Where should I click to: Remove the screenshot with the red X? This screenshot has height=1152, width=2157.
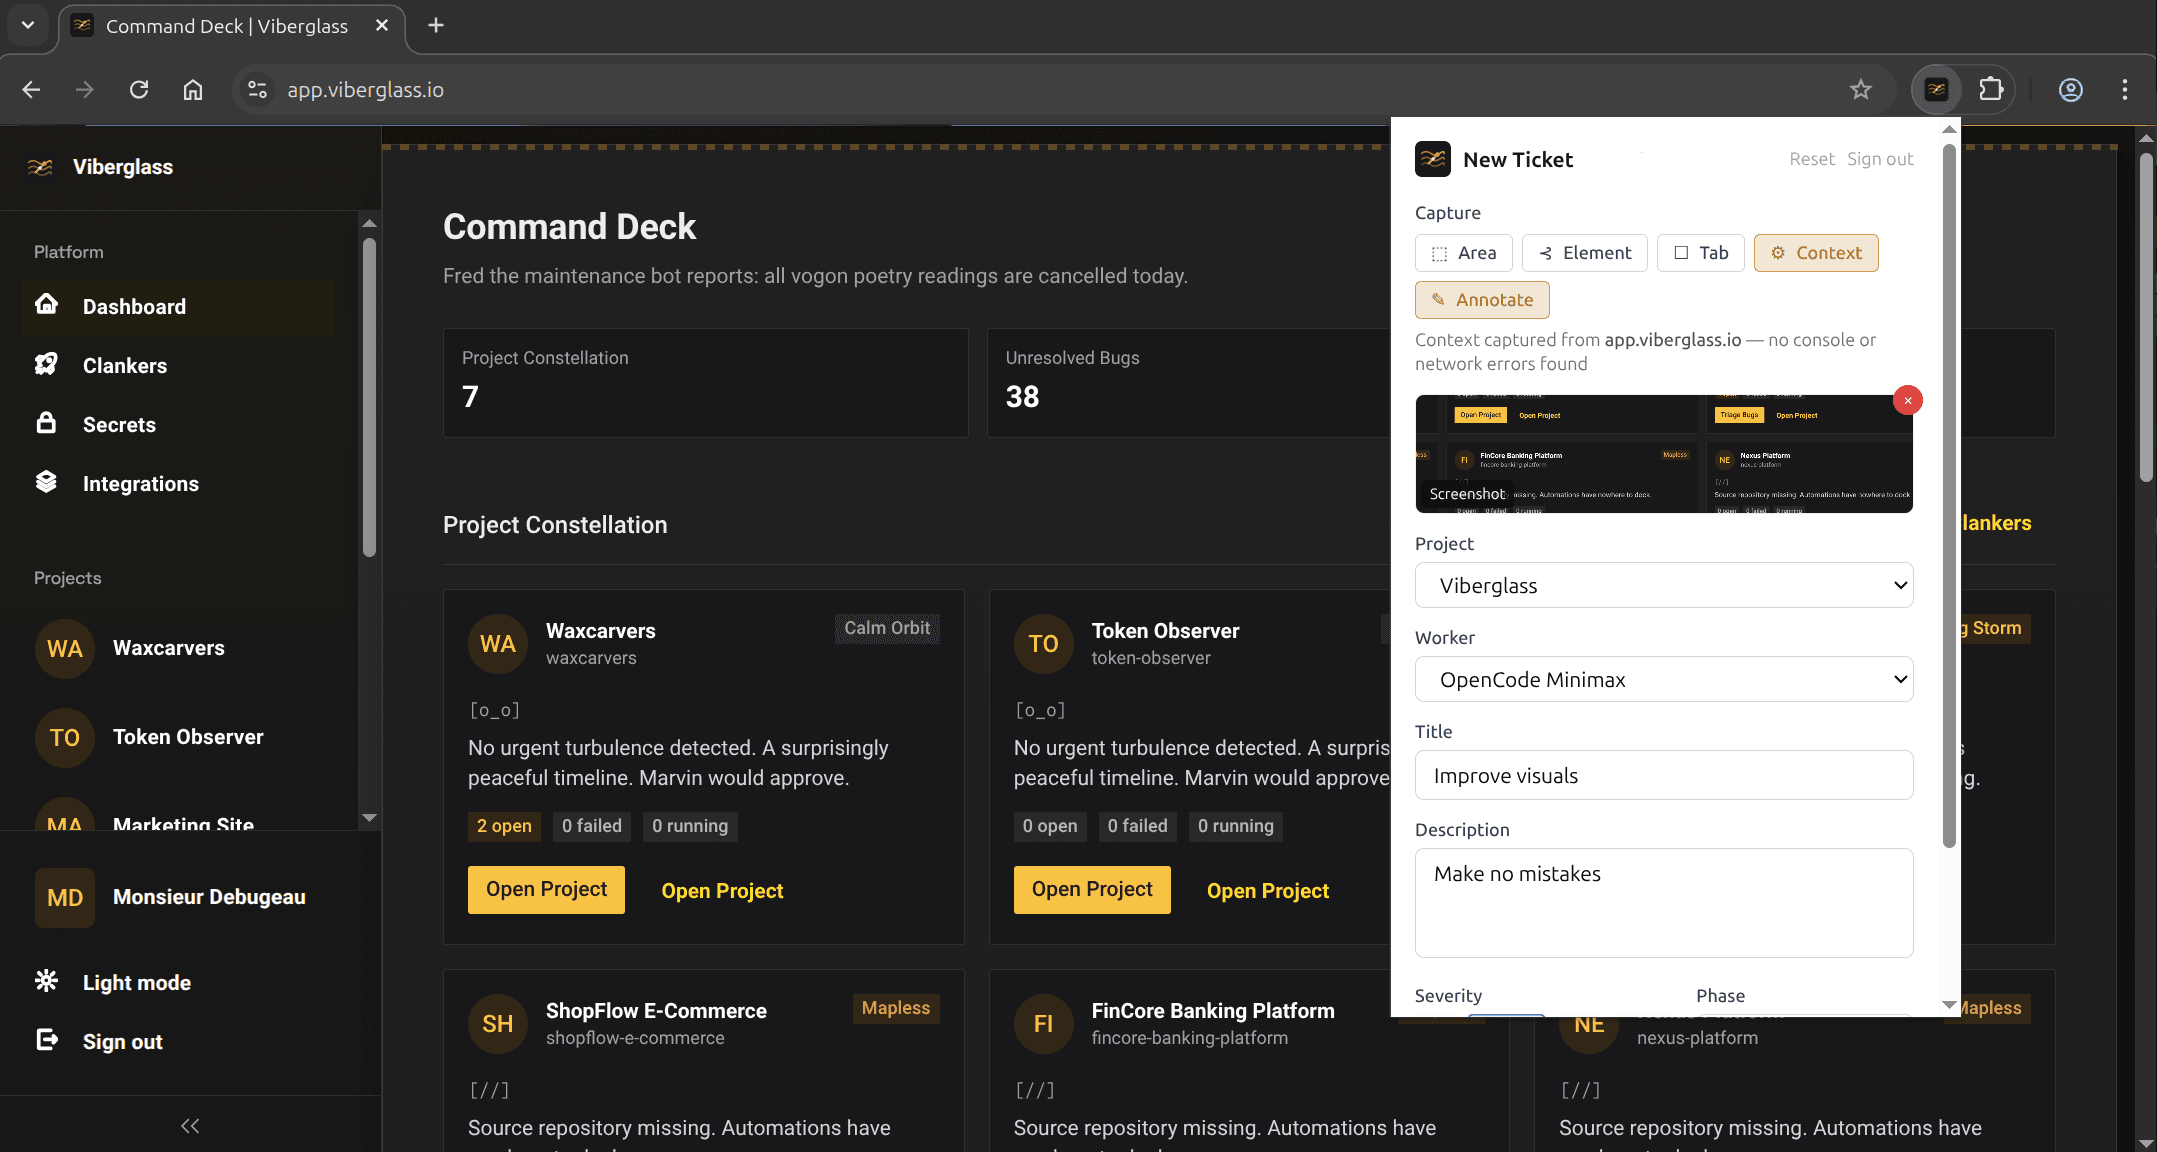click(1908, 400)
